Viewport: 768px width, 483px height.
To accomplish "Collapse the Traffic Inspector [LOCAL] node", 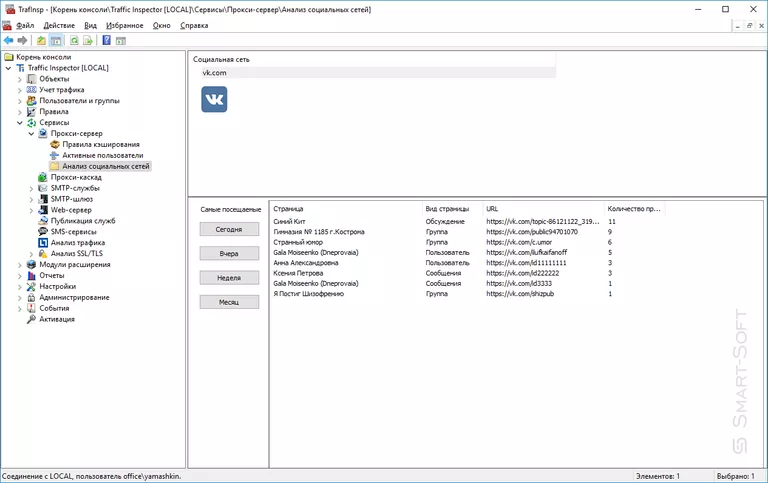I will click(8, 68).
